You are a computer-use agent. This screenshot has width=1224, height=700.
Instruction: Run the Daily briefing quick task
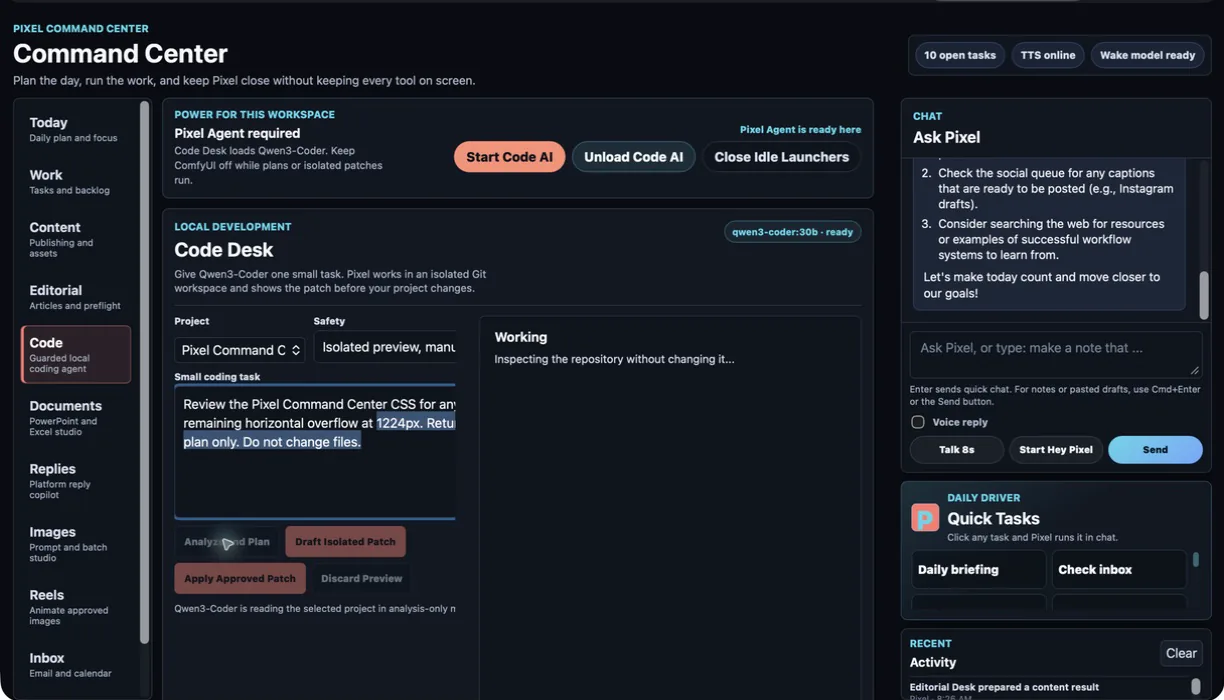[979, 569]
